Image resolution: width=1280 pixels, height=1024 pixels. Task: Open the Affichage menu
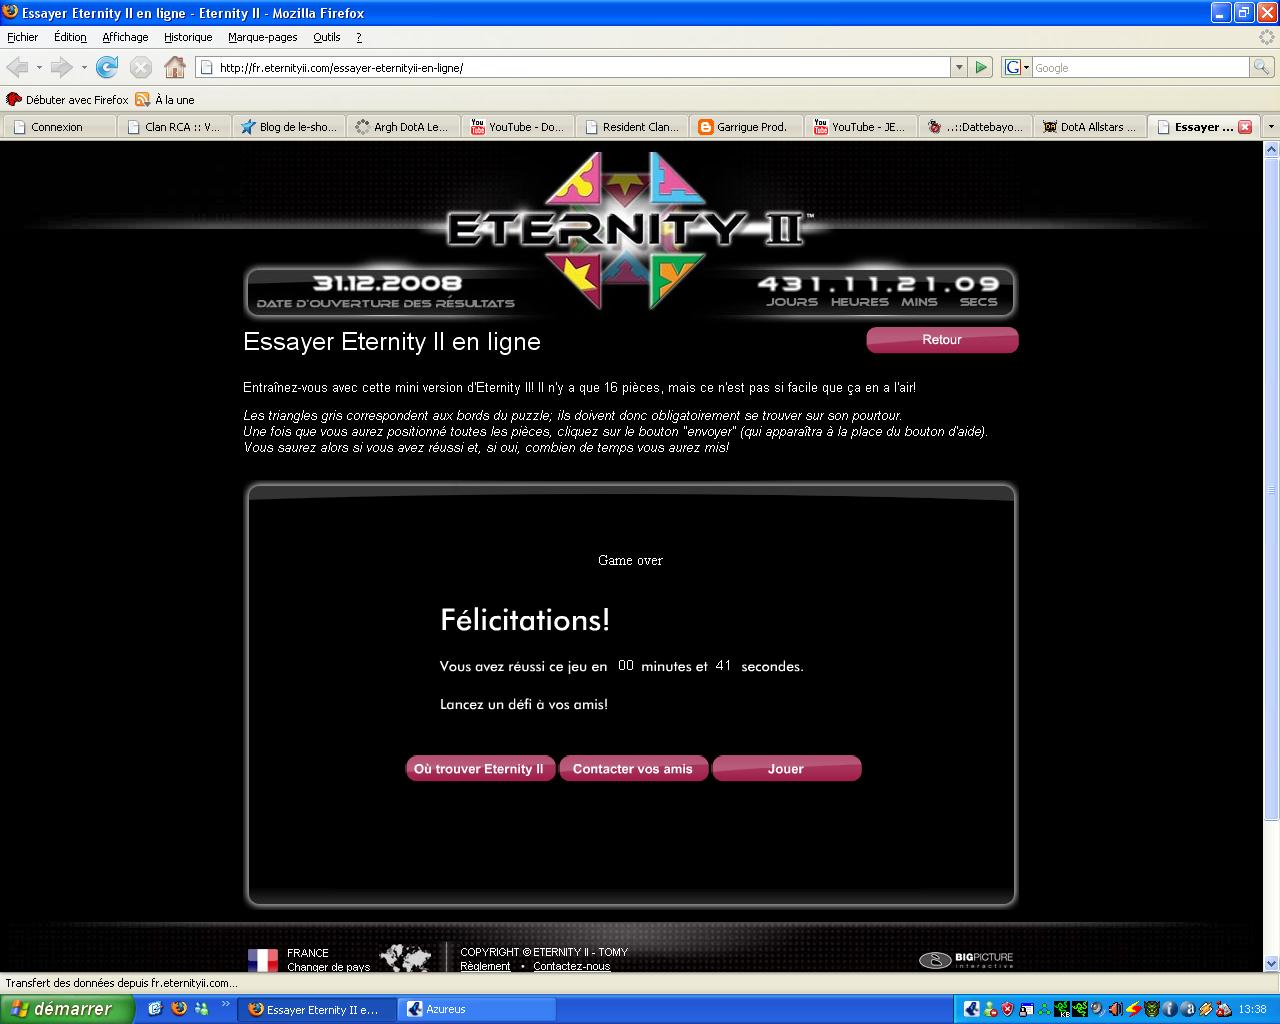pyautogui.click(x=125, y=37)
